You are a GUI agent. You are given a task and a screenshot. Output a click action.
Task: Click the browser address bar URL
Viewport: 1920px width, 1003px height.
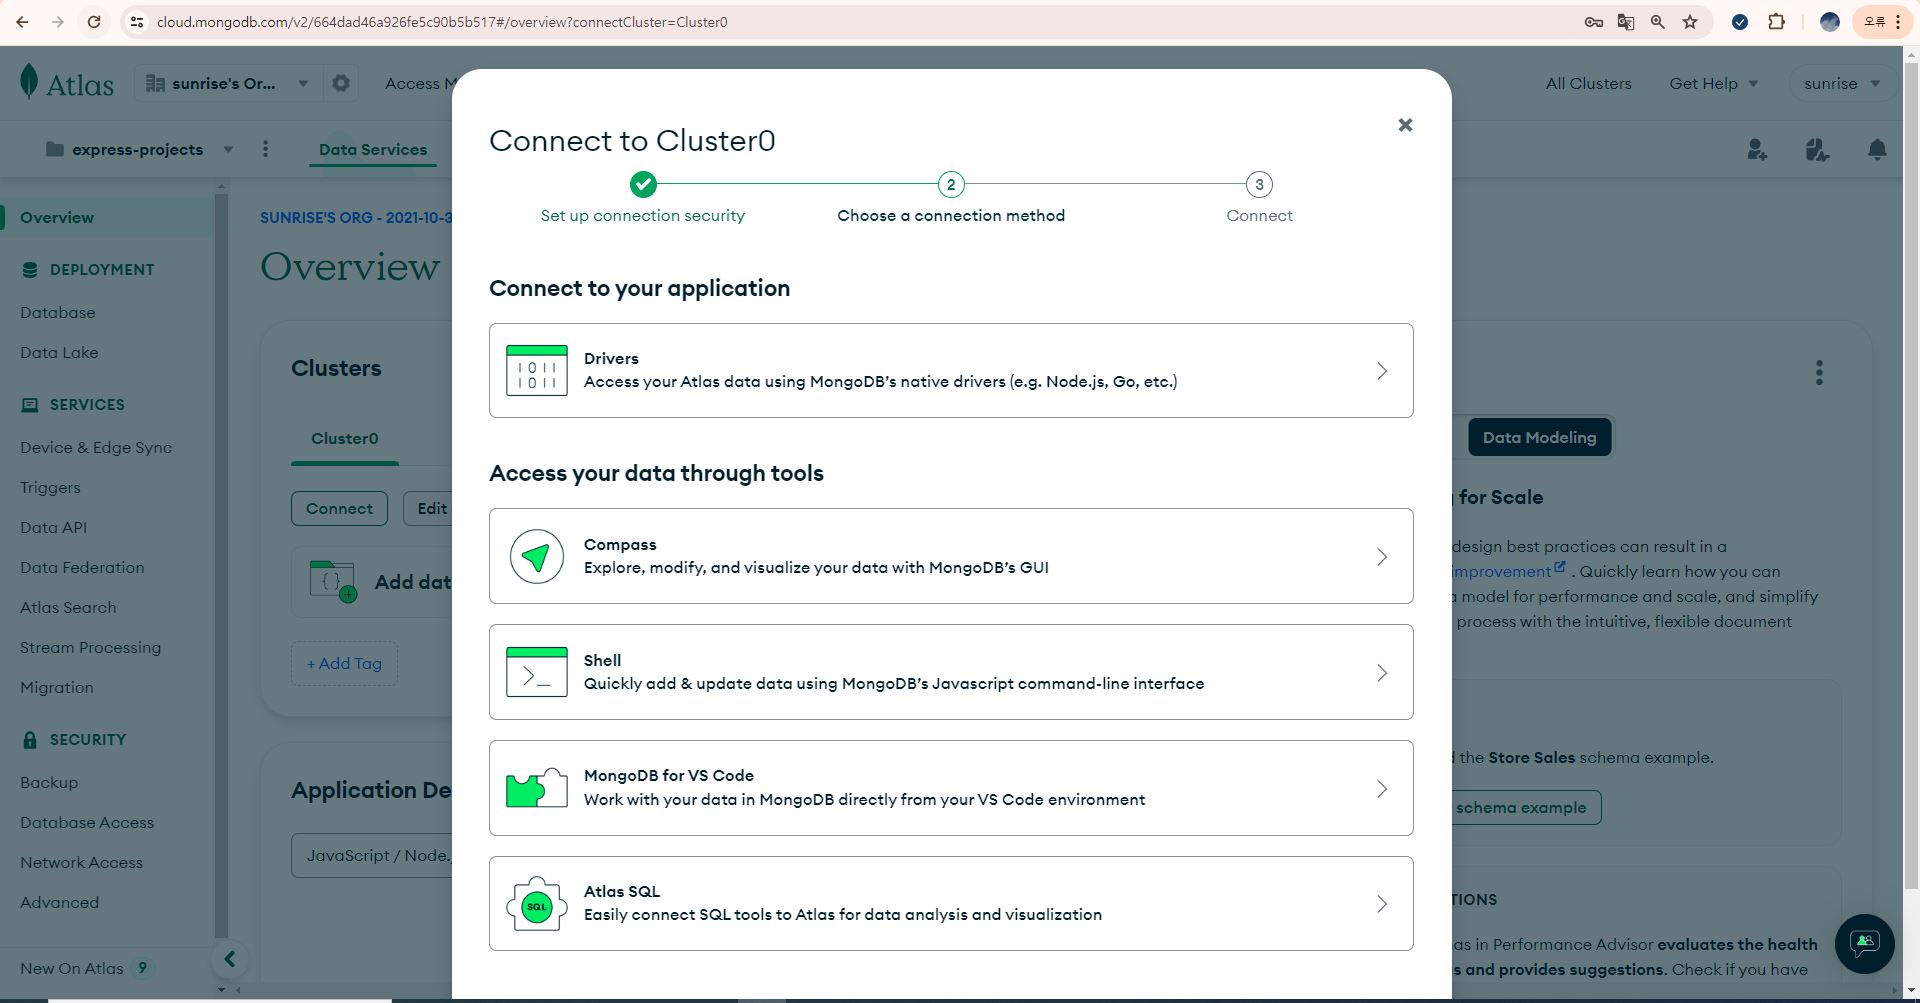[x=442, y=22]
